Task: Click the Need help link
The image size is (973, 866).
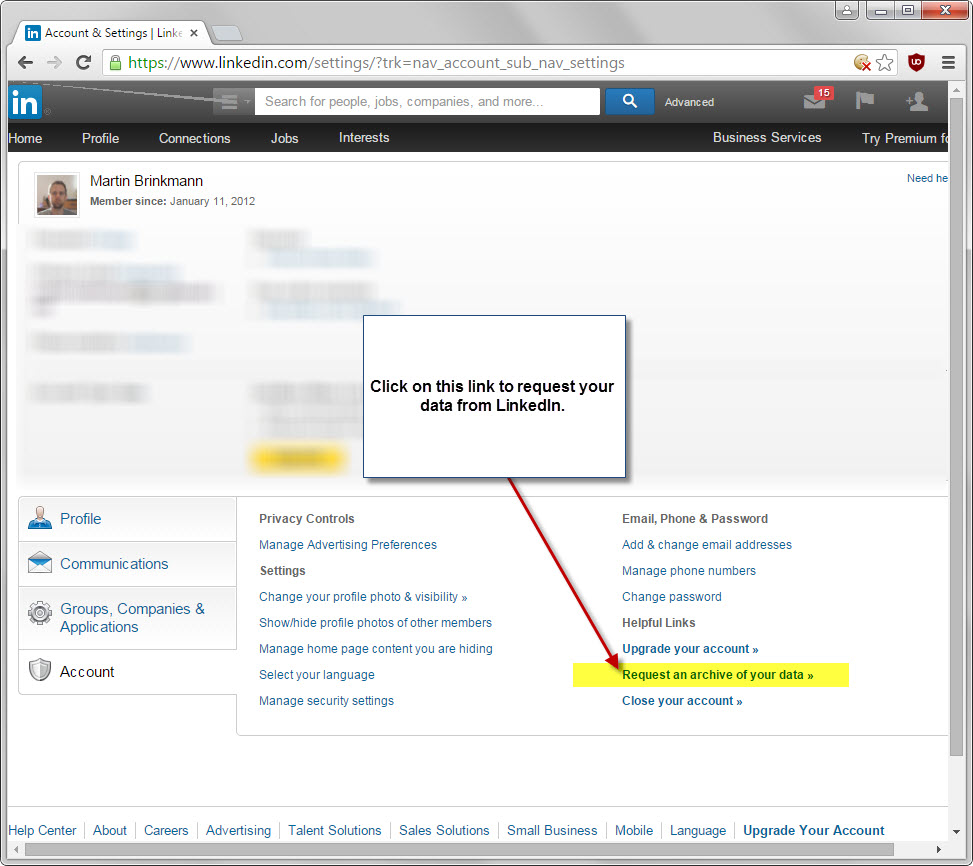Action: tap(927, 179)
